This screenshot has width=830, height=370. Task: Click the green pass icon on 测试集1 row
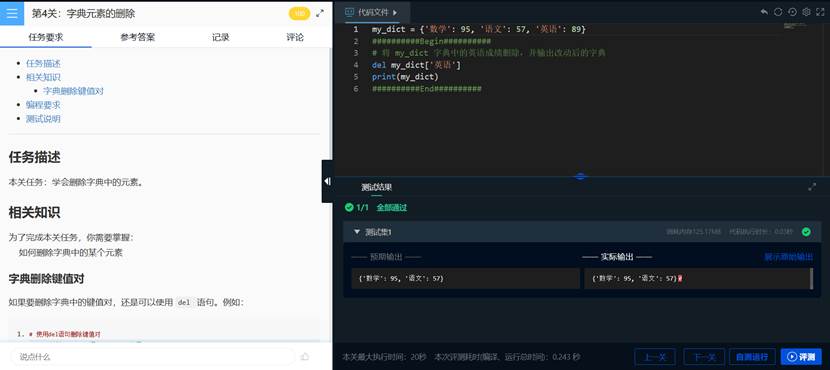806,232
